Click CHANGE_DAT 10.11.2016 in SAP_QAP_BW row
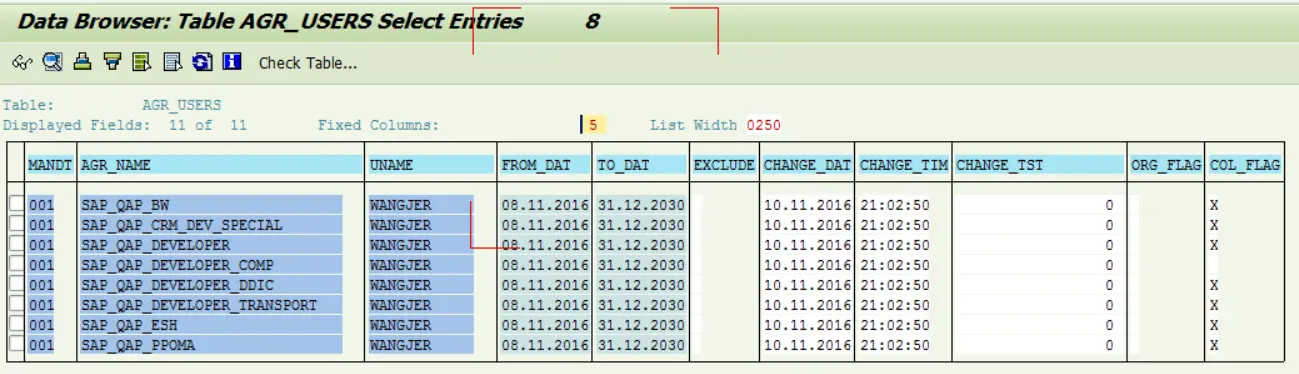 point(808,205)
